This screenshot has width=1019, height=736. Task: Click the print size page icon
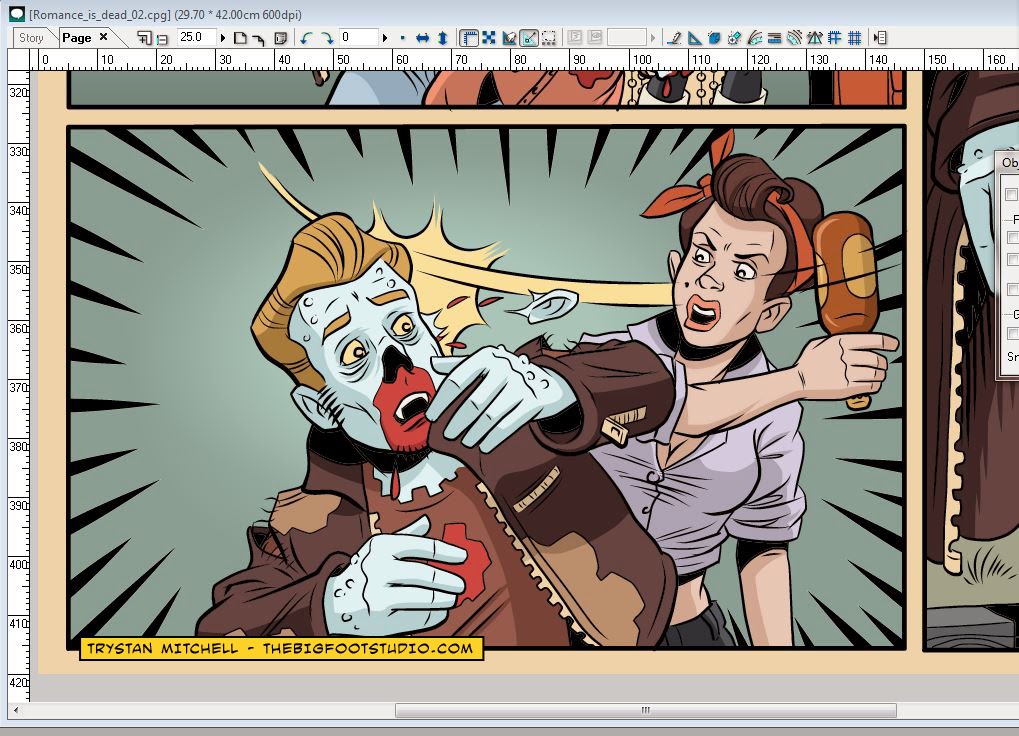(280, 38)
